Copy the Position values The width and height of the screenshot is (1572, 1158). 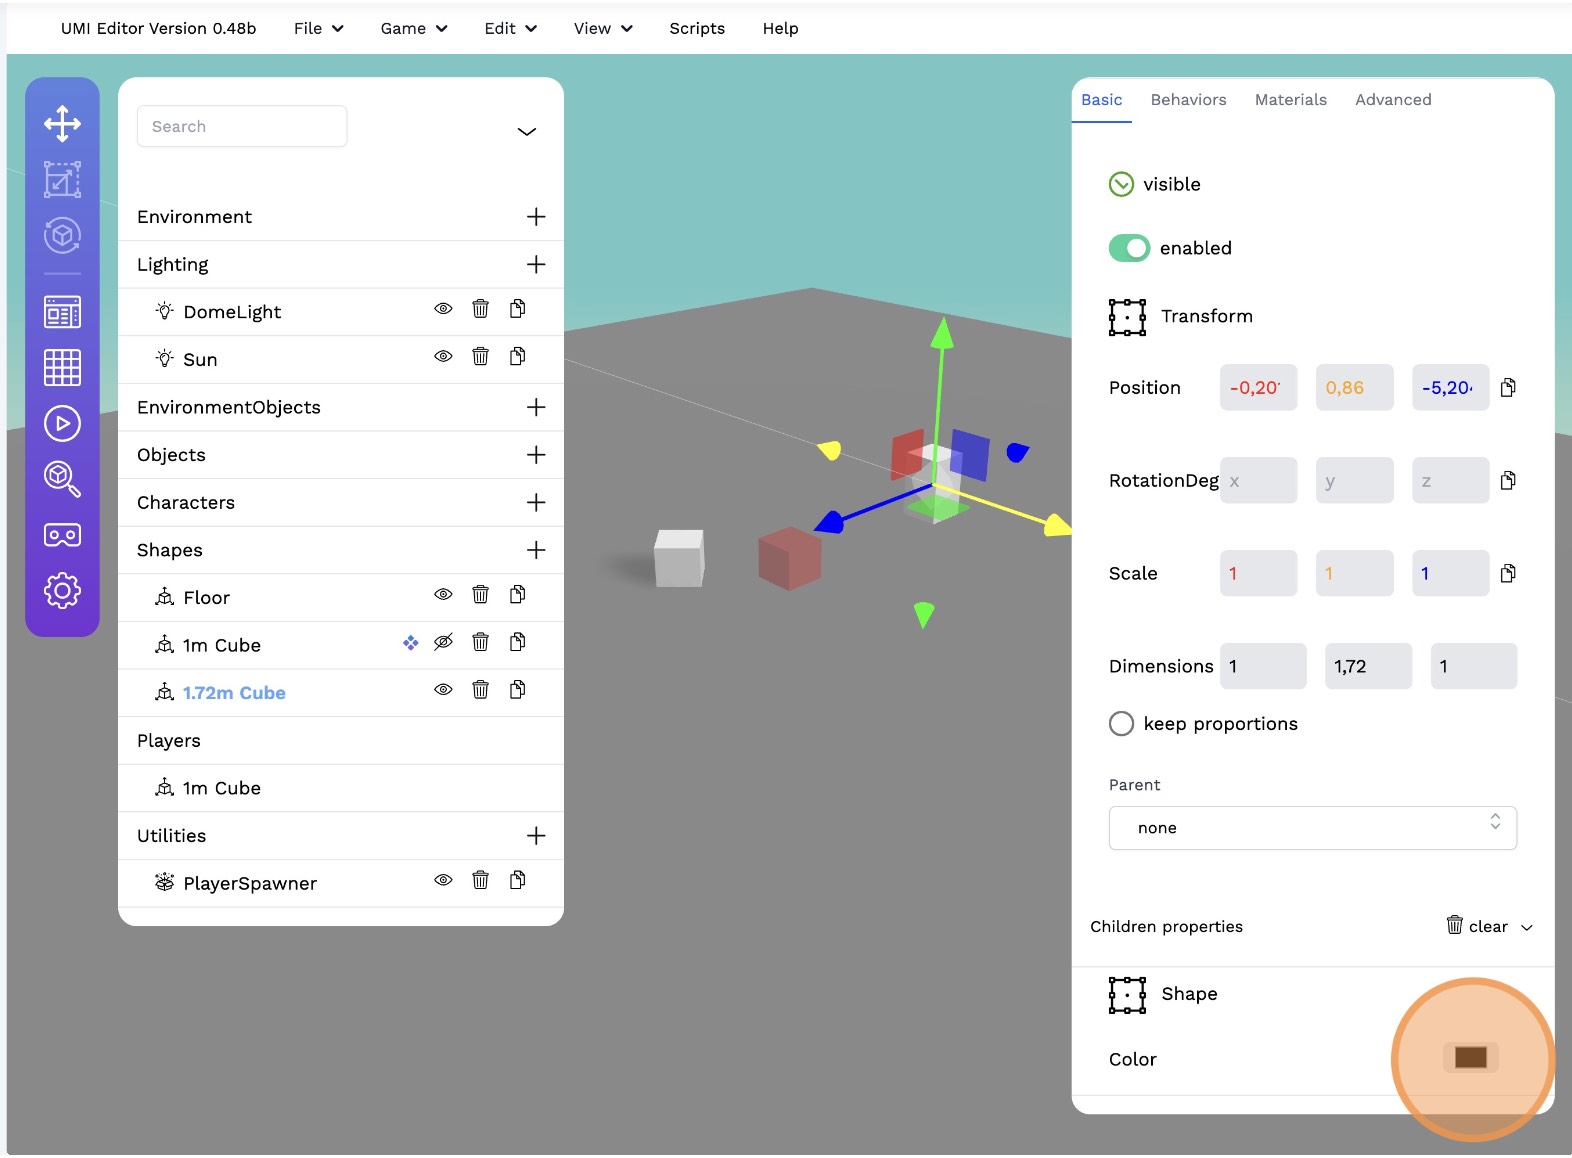[x=1508, y=388]
